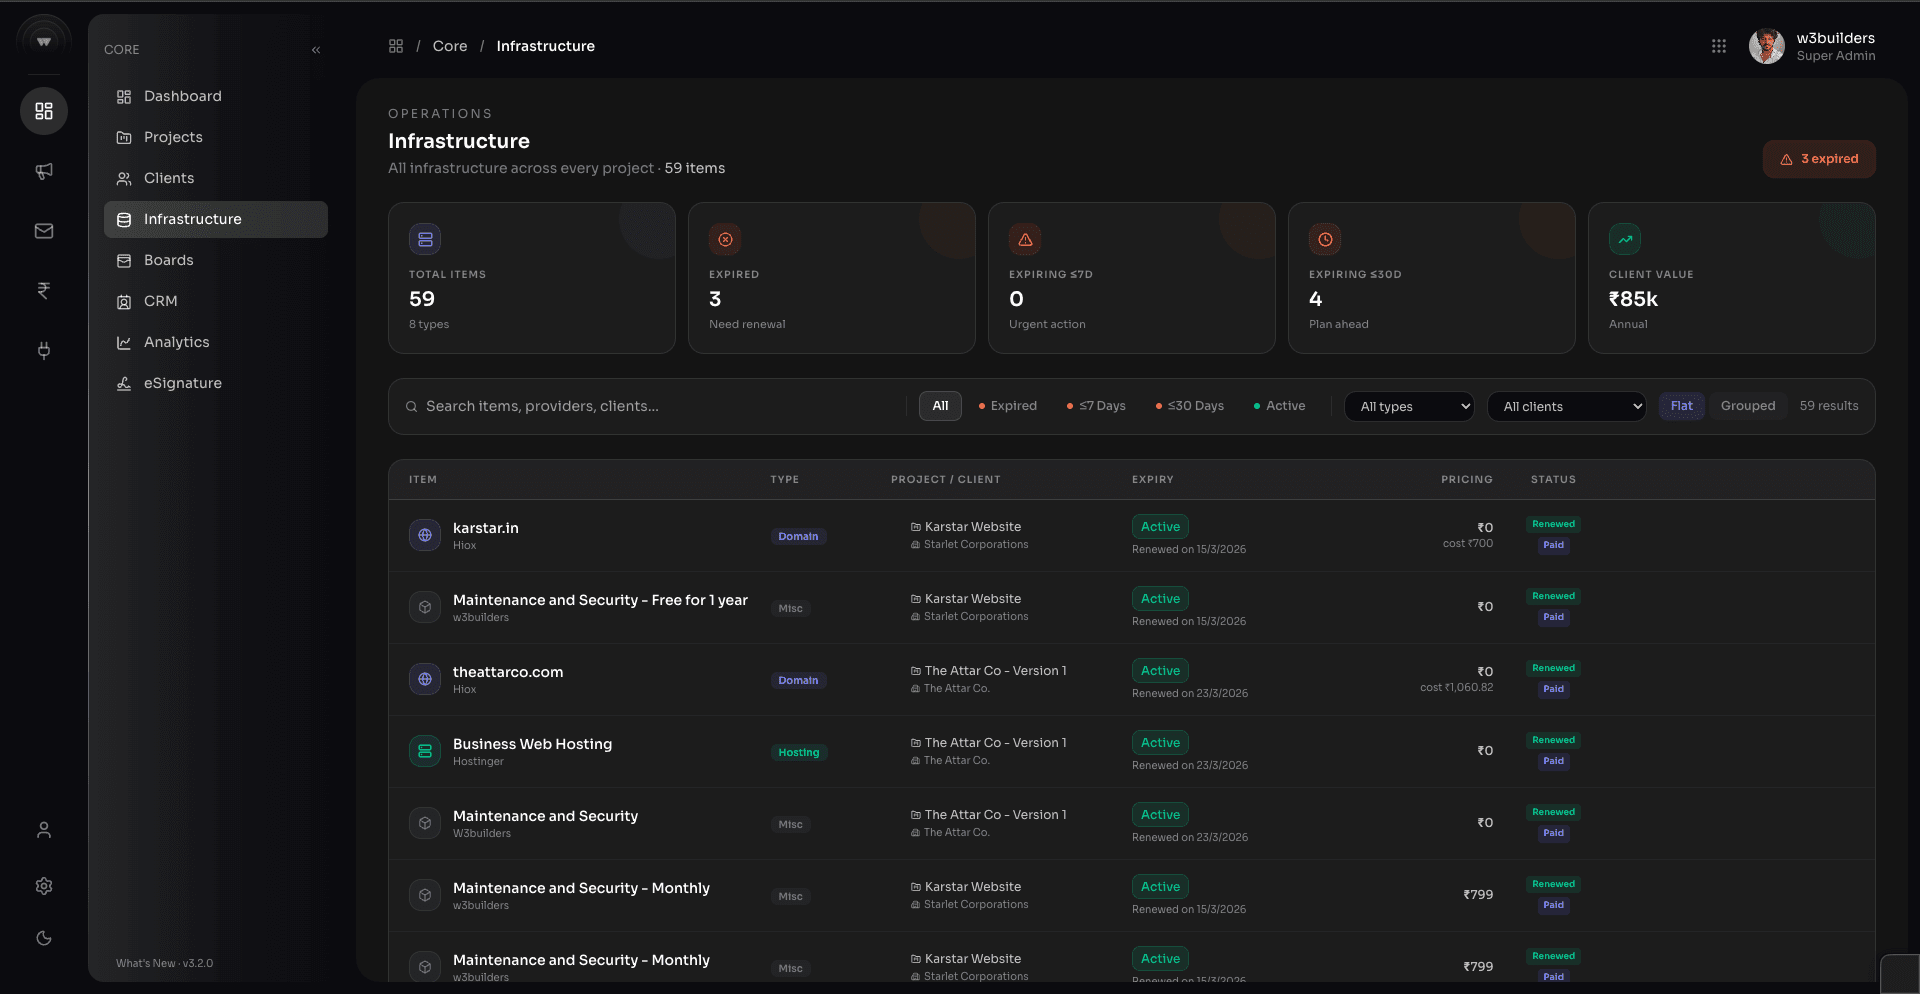Open Boards in sidebar
Viewport: 1920px width, 994px height.
[x=216, y=260]
